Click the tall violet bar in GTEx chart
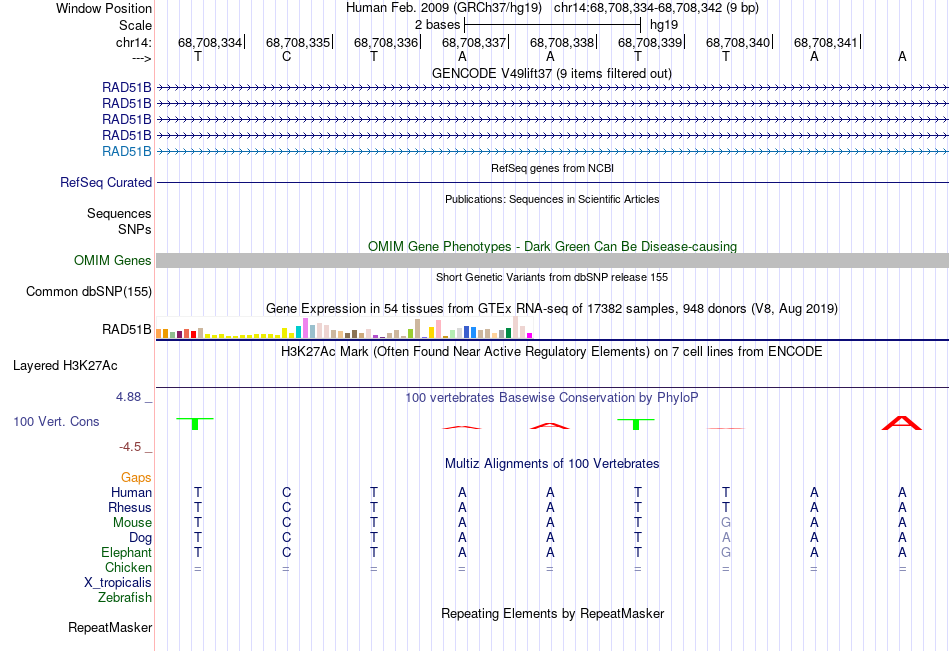This screenshot has height=651, width=950. (305, 328)
